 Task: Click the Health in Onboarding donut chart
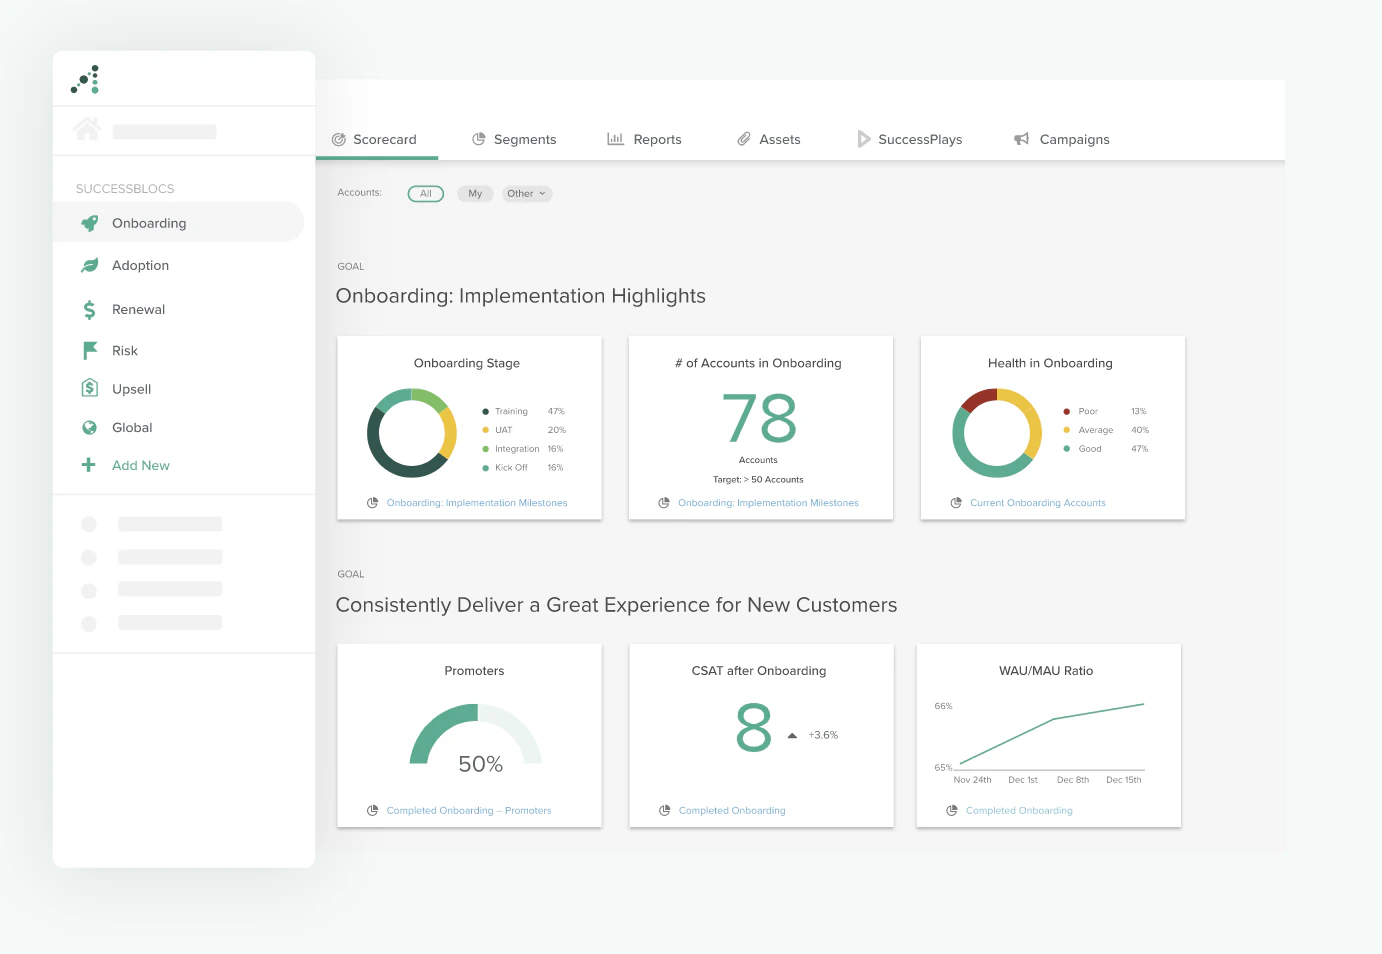(x=997, y=433)
